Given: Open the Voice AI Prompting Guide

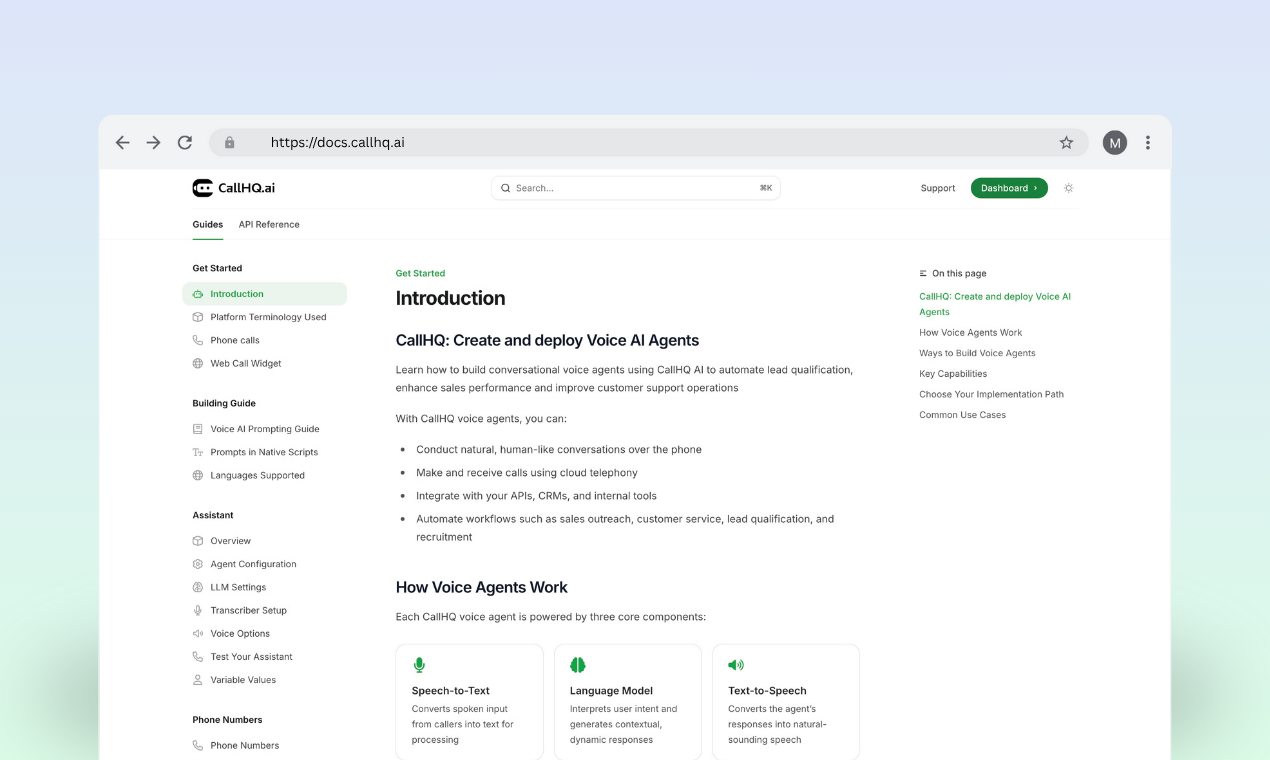Looking at the screenshot, I should pos(265,429).
